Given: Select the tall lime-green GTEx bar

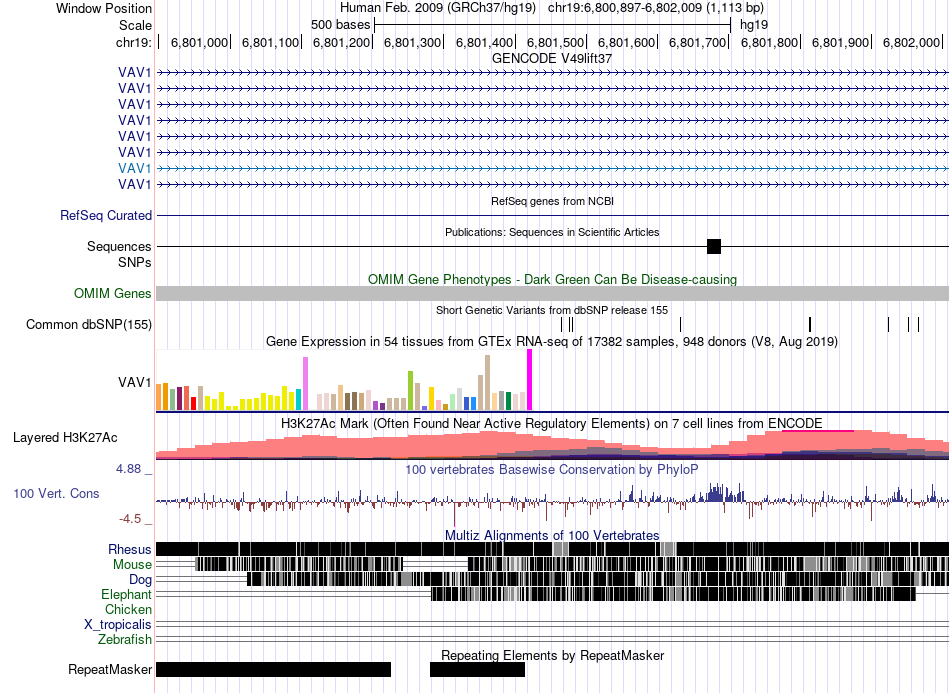Looking at the screenshot, I should [x=410, y=391].
